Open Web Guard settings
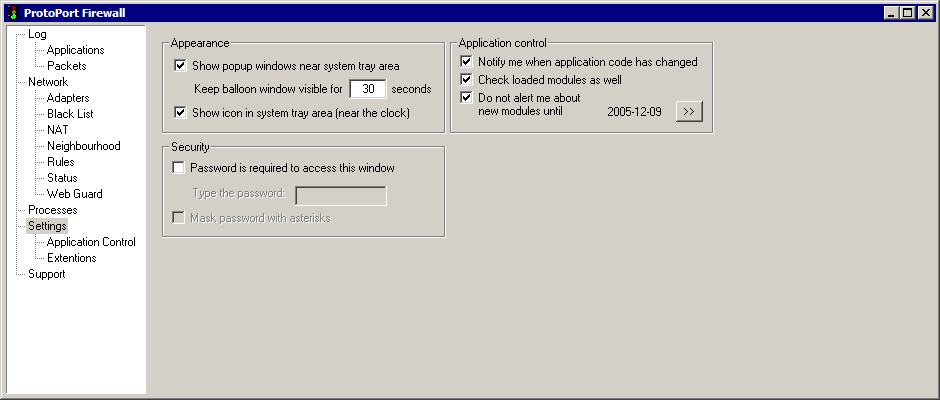 click(x=74, y=194)
